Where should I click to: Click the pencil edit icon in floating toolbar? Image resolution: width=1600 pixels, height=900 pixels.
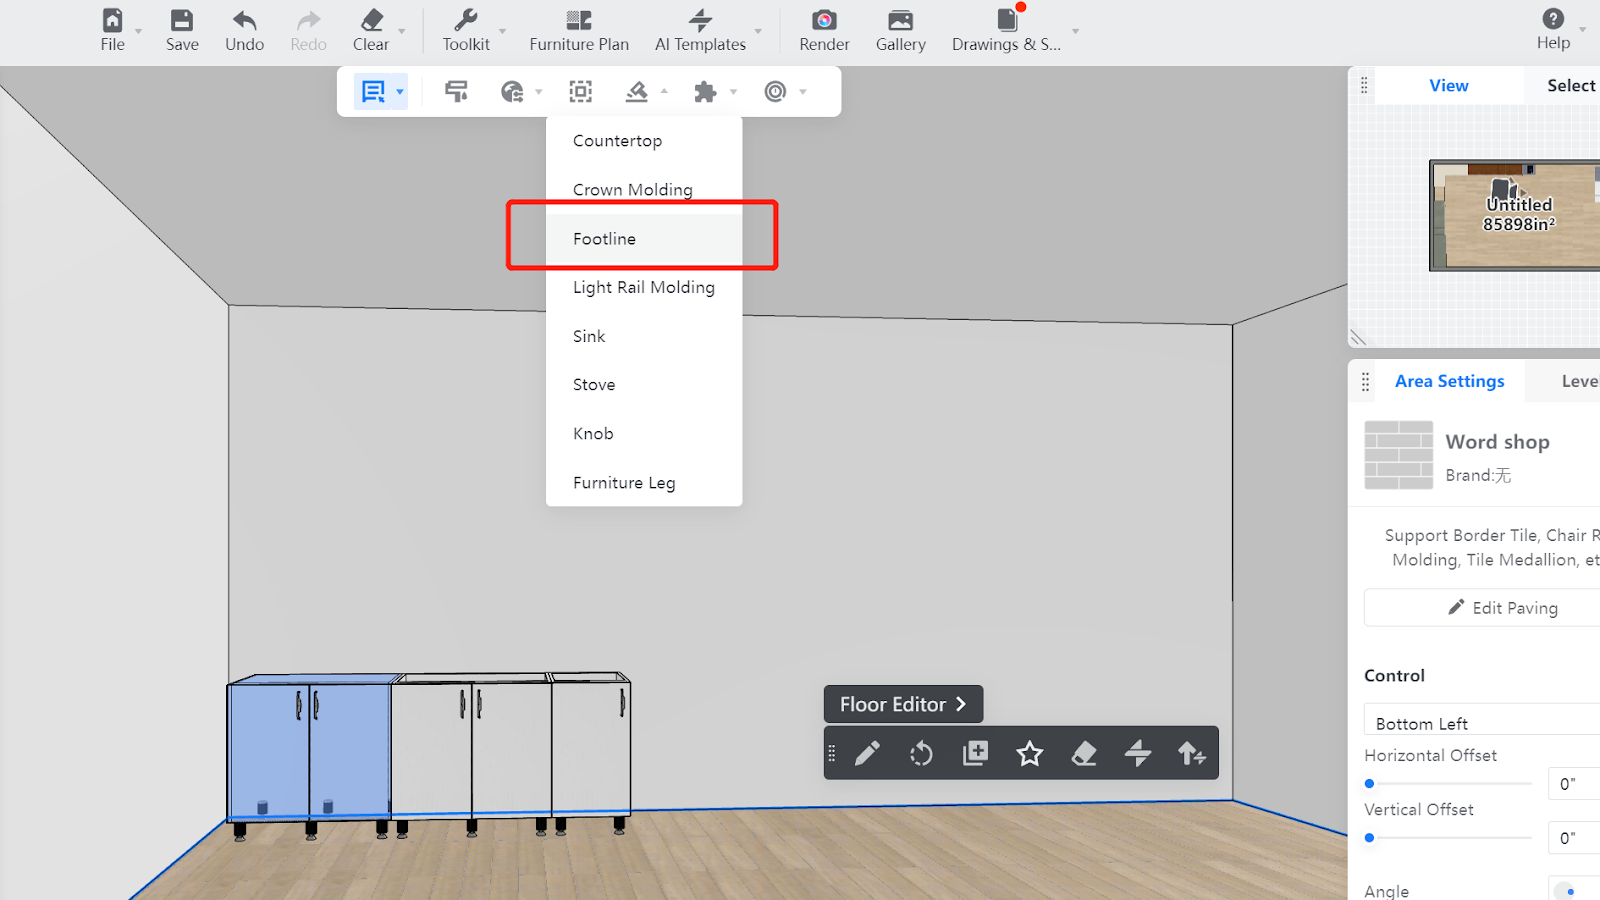click(x=867, y=753)
